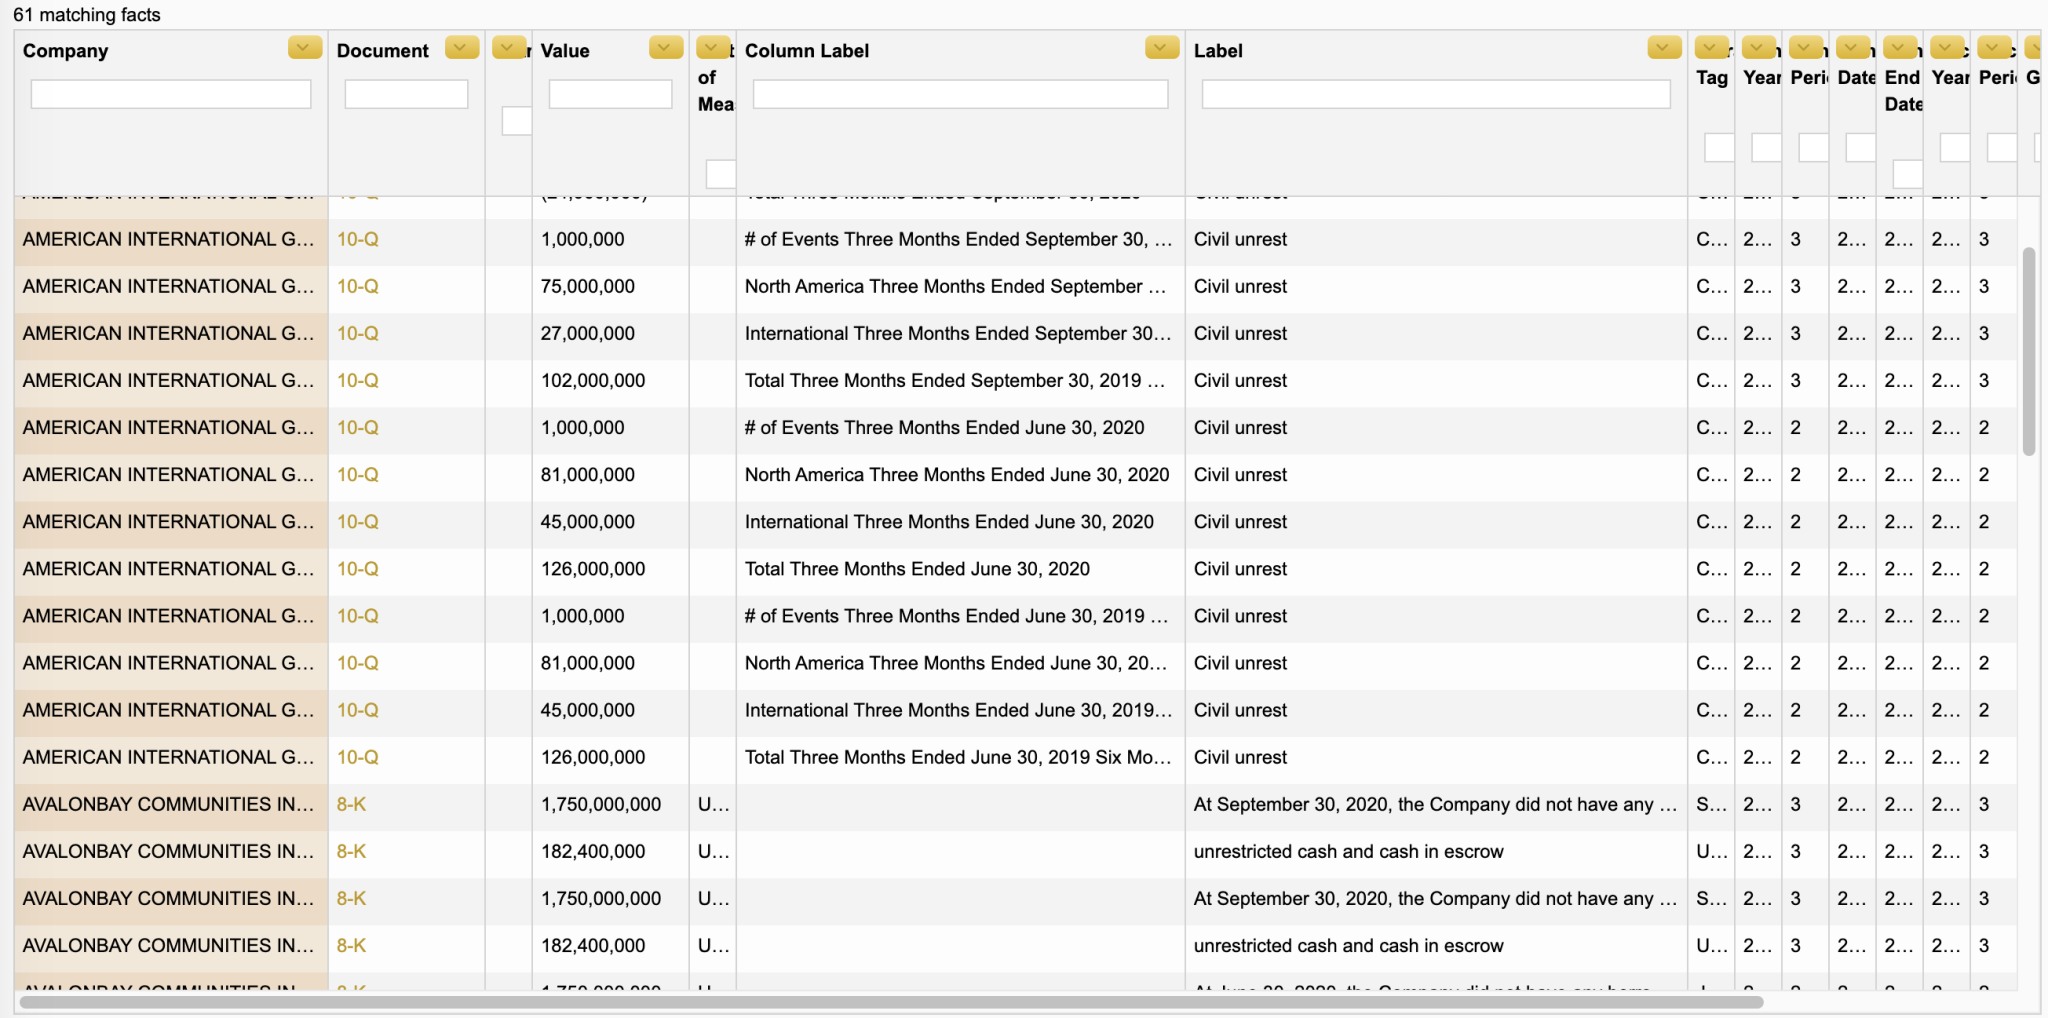Open the Company column menu dropdown
The height and width of the screenshot is (1018, 2048).
coord(304,48)
